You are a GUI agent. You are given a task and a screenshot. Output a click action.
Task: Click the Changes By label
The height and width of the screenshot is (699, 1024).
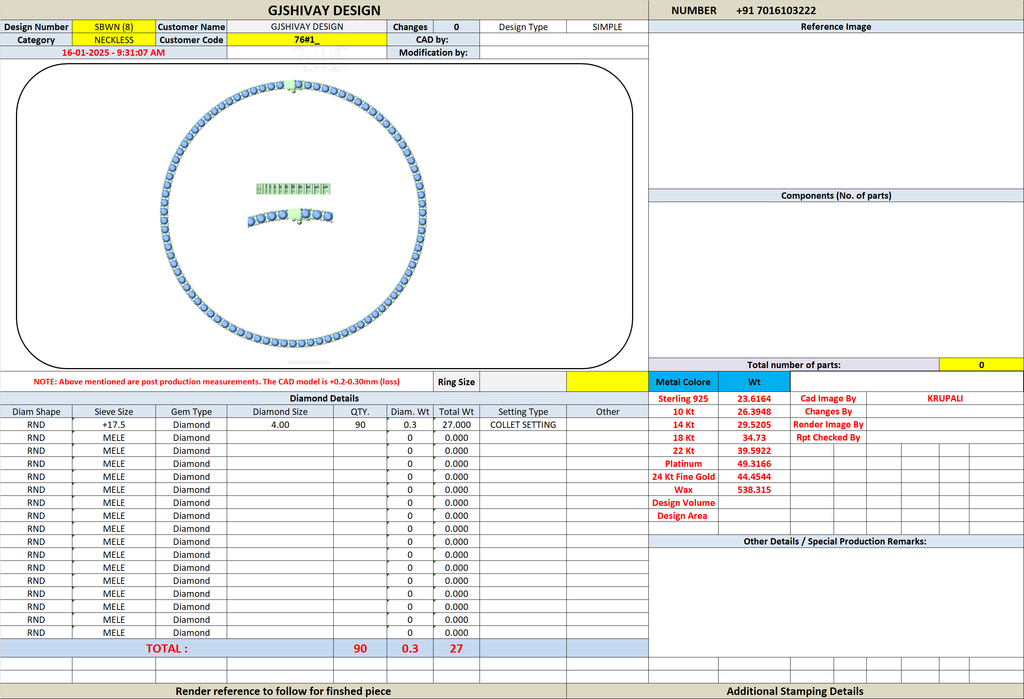tap(828, 412)
